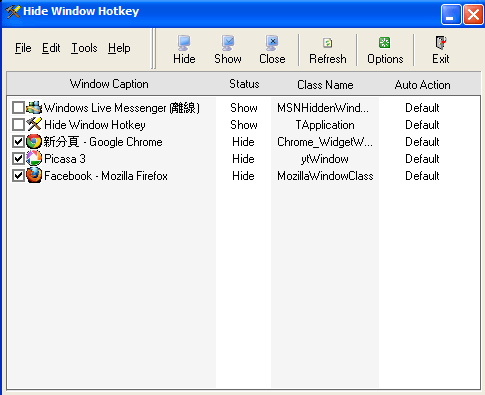Open the Edit menu

click(51, 48)
